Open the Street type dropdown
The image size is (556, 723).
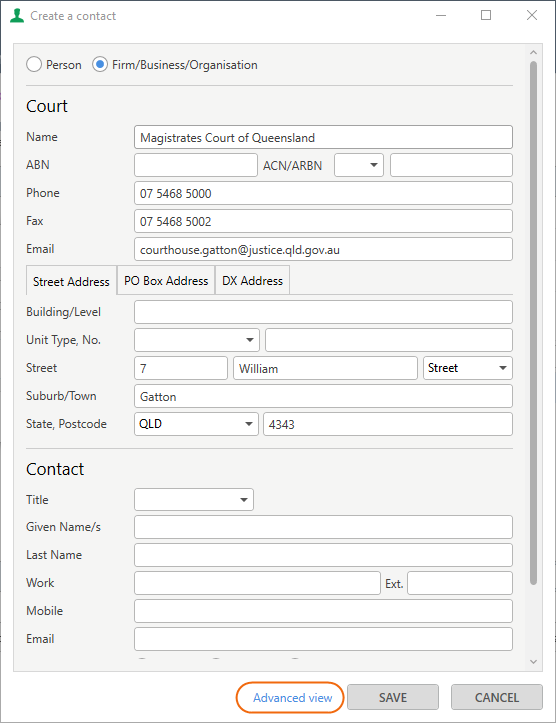[467, 368]
